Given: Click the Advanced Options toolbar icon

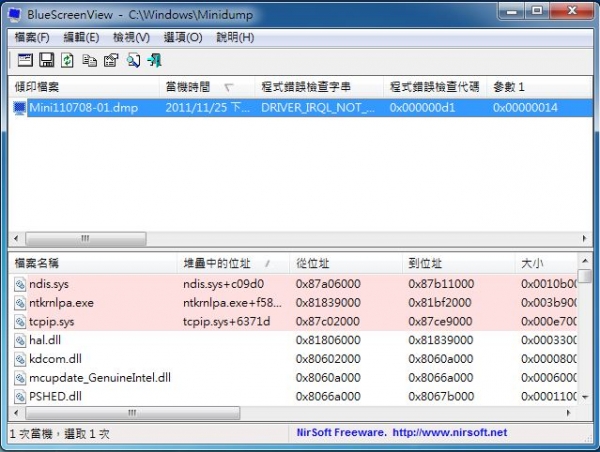Looking at the screenshot, I should (26, 60).
